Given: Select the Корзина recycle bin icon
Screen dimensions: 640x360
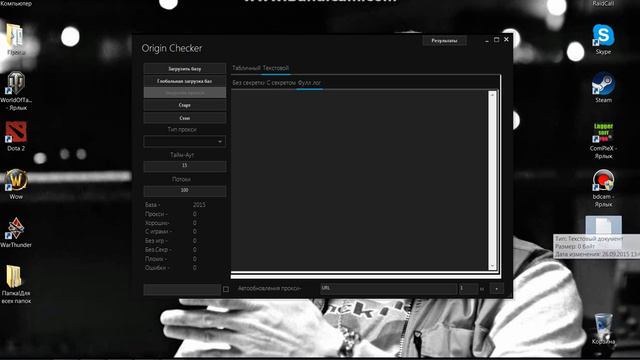Looking at the screenshot, I should 603,329.
